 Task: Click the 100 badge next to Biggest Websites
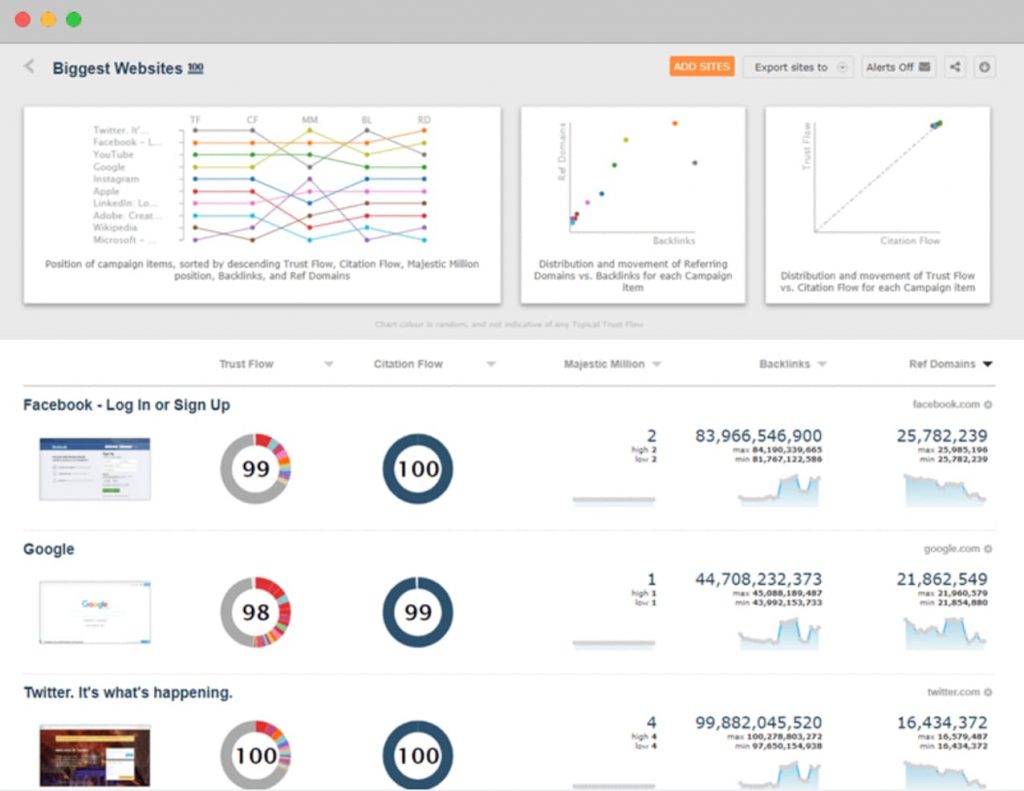[196, 68]
